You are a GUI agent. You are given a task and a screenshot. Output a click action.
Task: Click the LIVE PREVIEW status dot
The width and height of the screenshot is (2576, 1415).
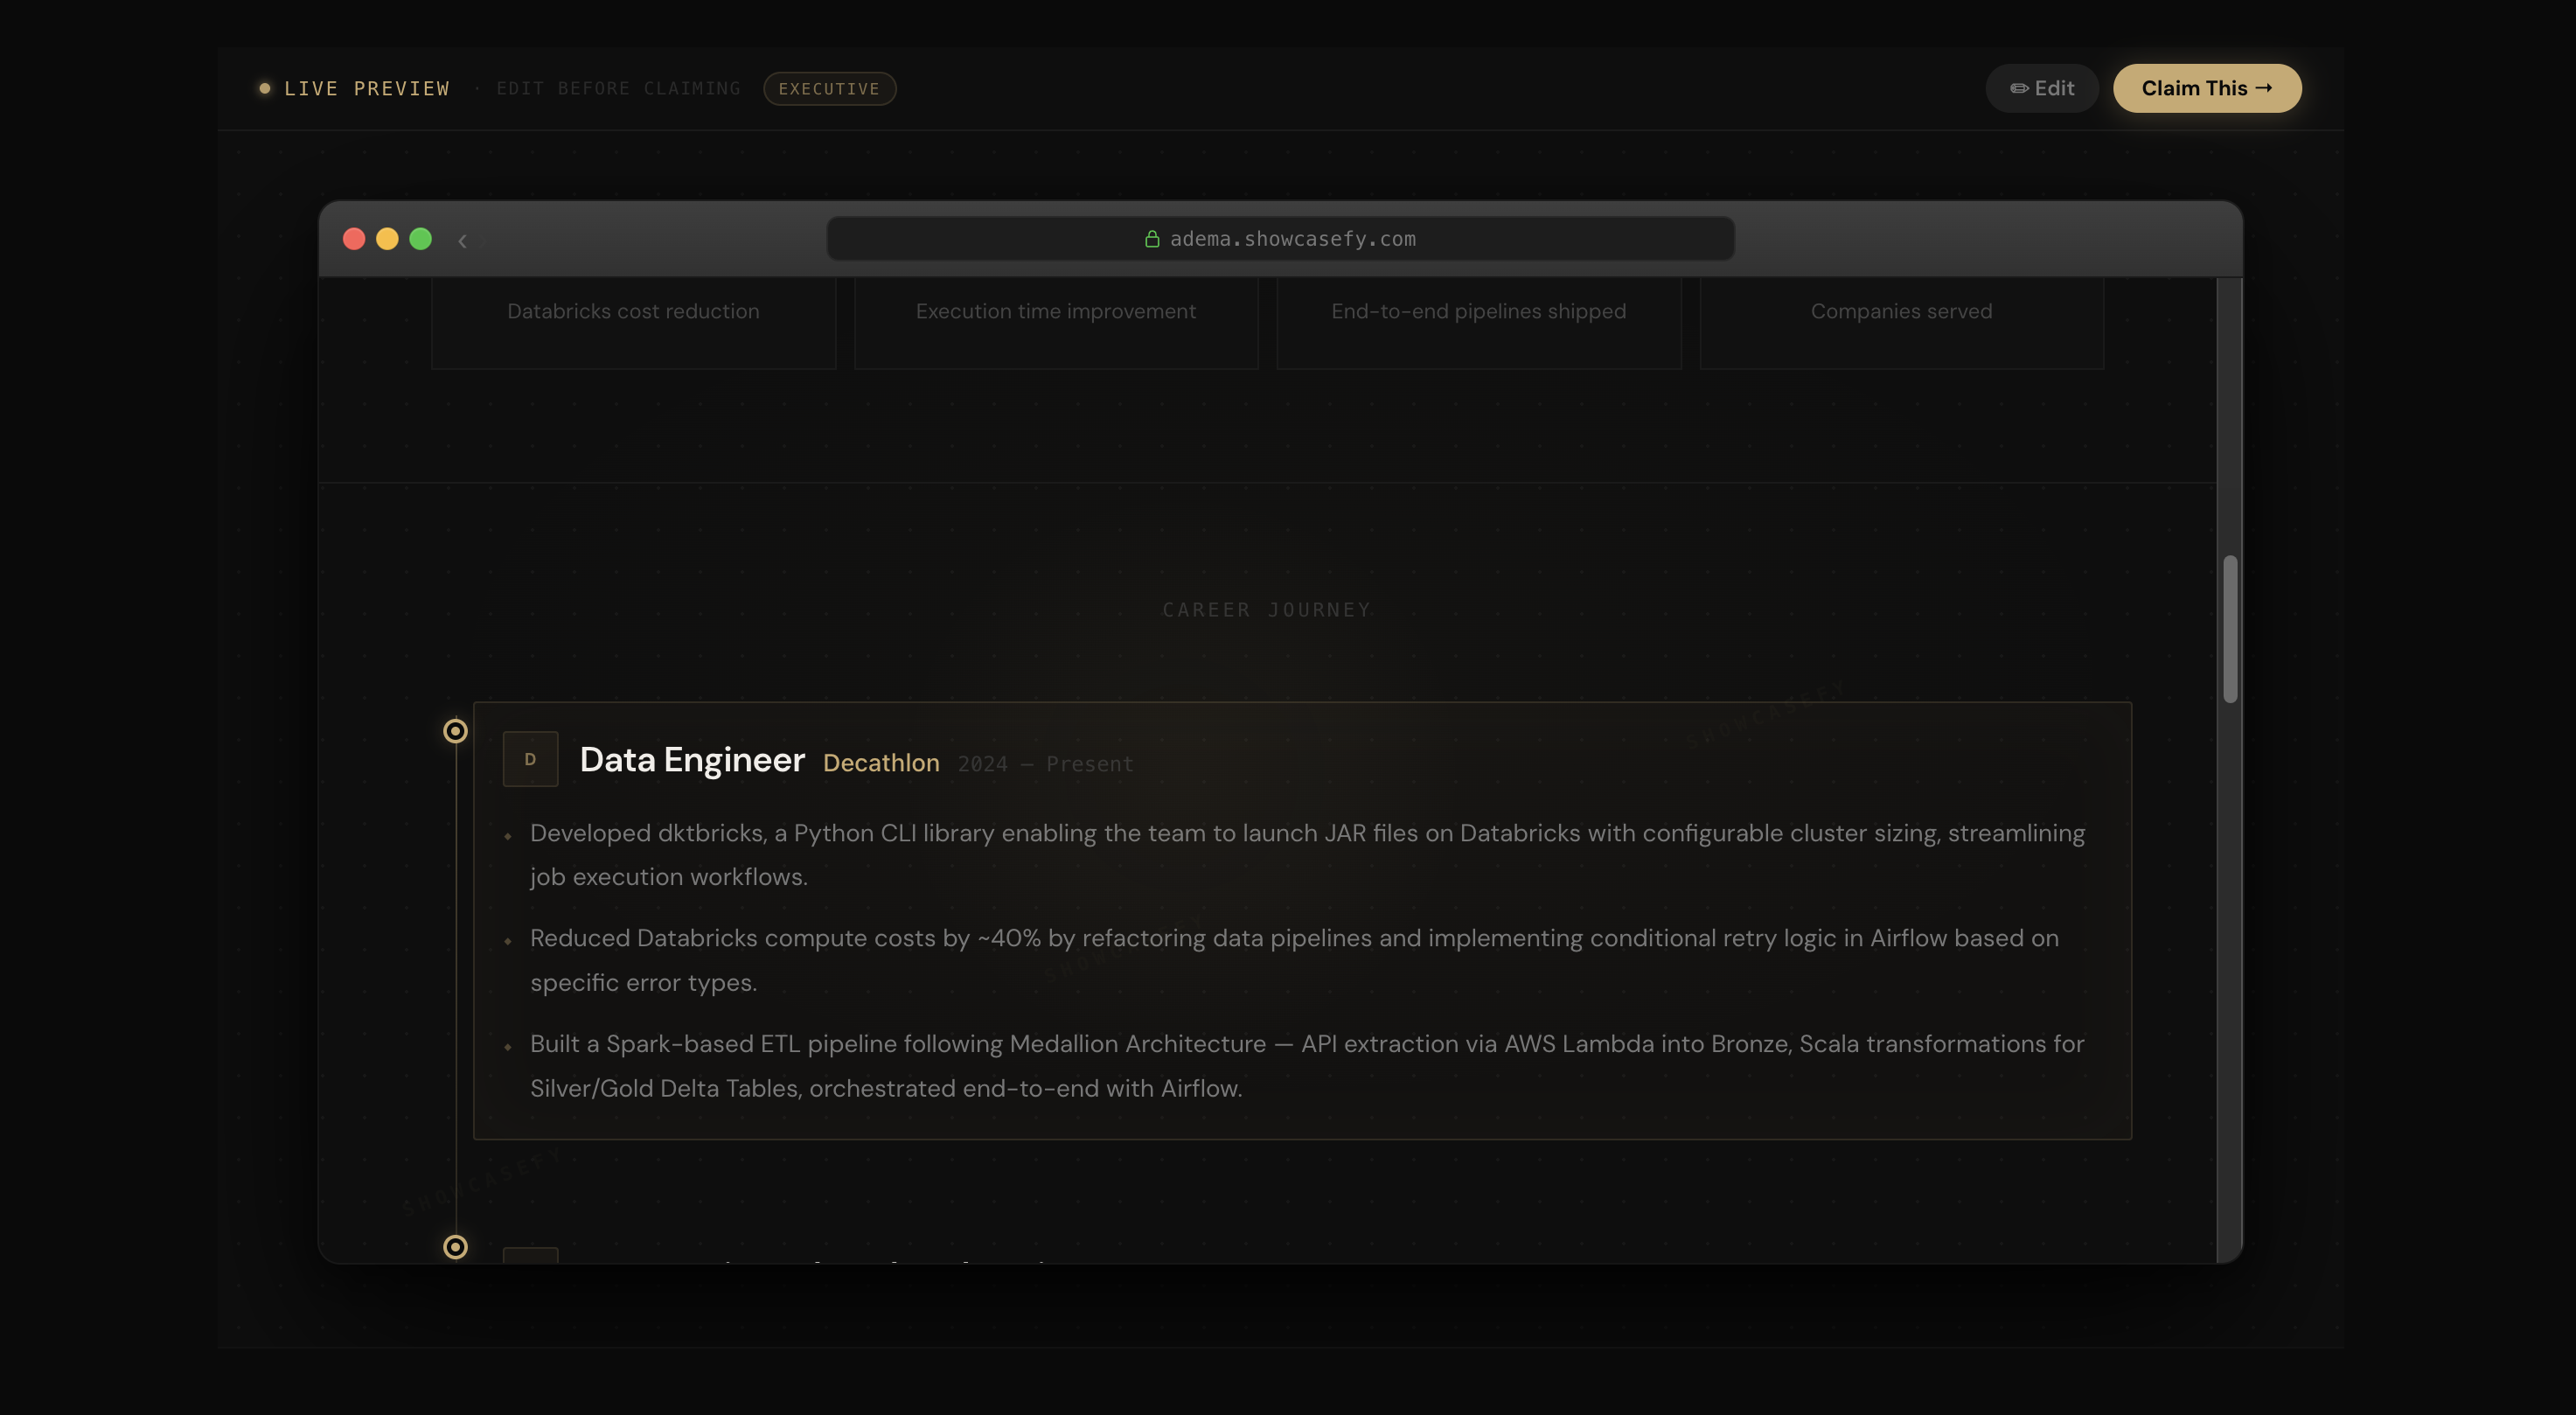265,88
